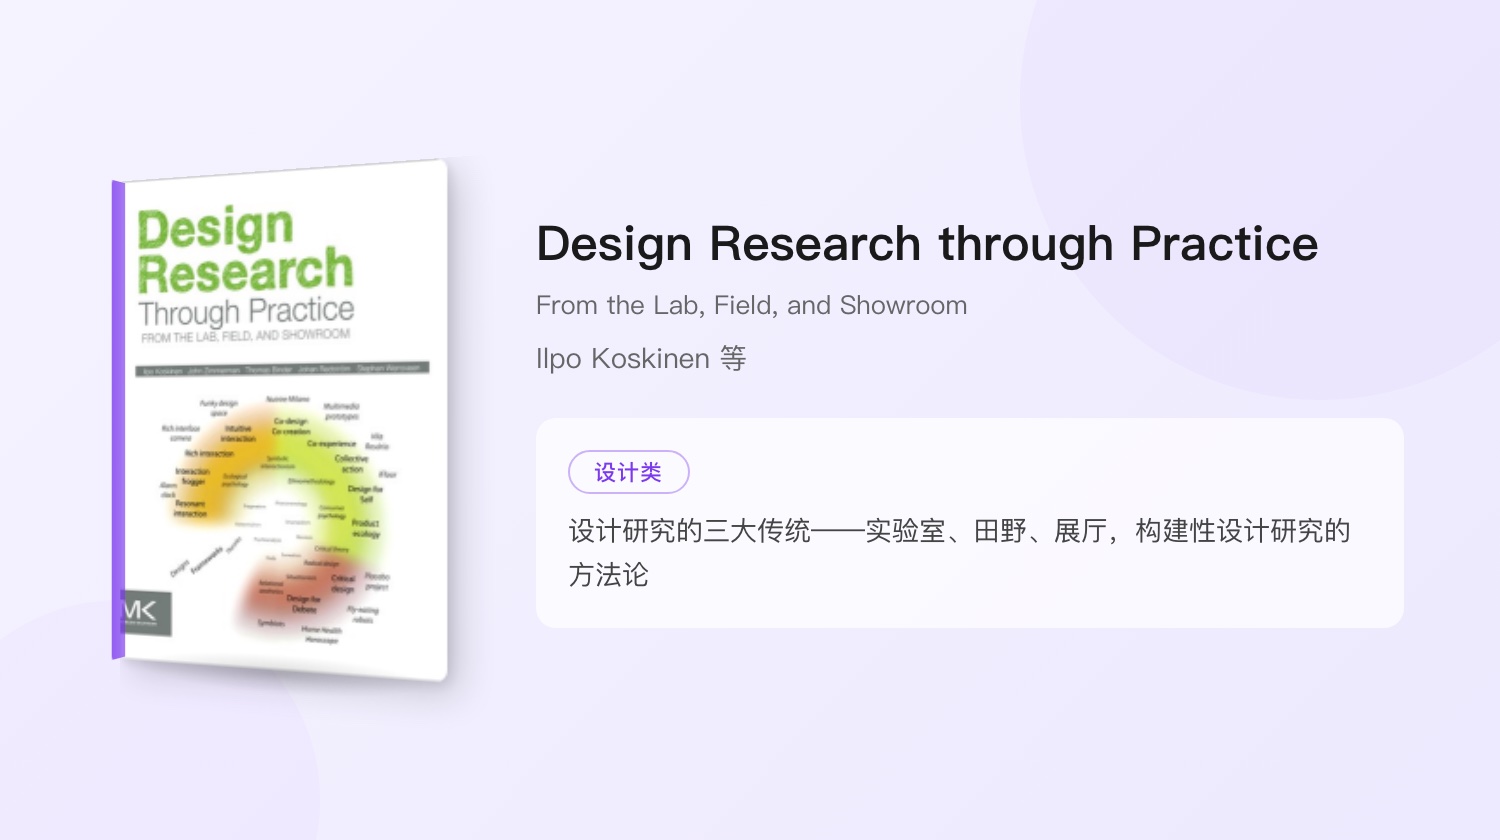Open the book cover thumbnail
The image size is (1500, 840).
(x=280, y=420)
